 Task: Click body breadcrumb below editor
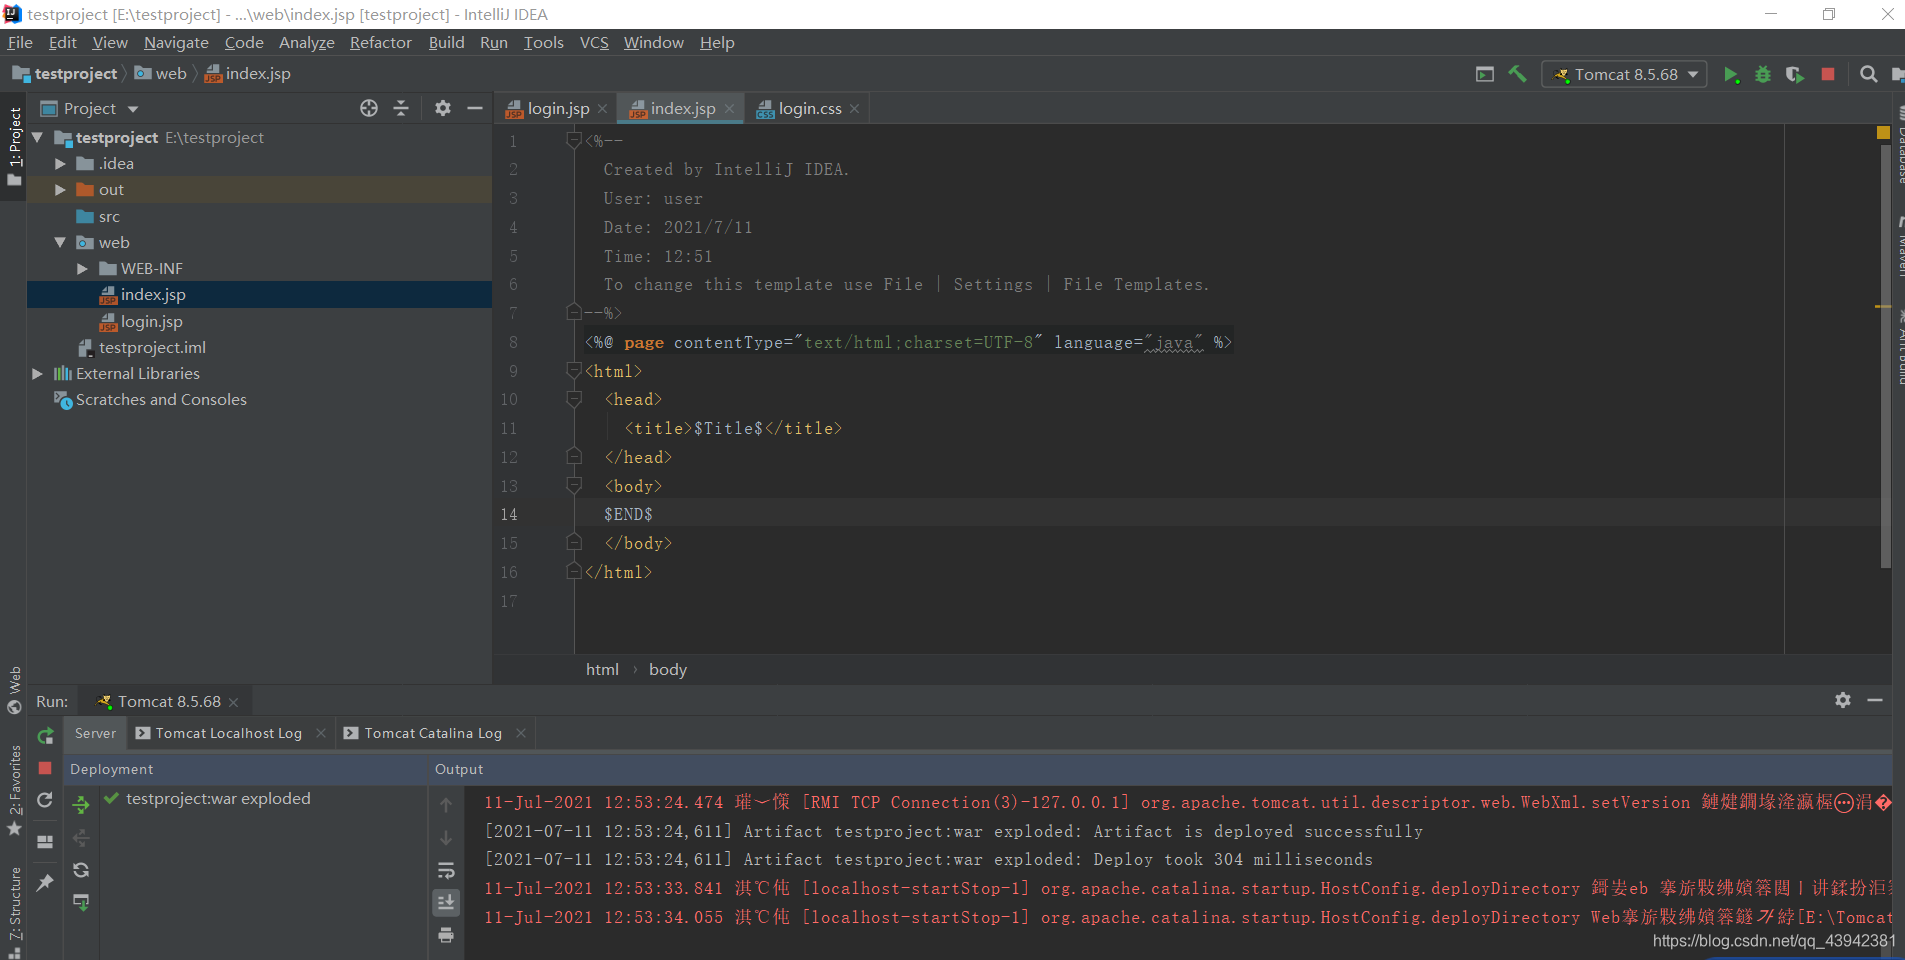click(668, 670)
